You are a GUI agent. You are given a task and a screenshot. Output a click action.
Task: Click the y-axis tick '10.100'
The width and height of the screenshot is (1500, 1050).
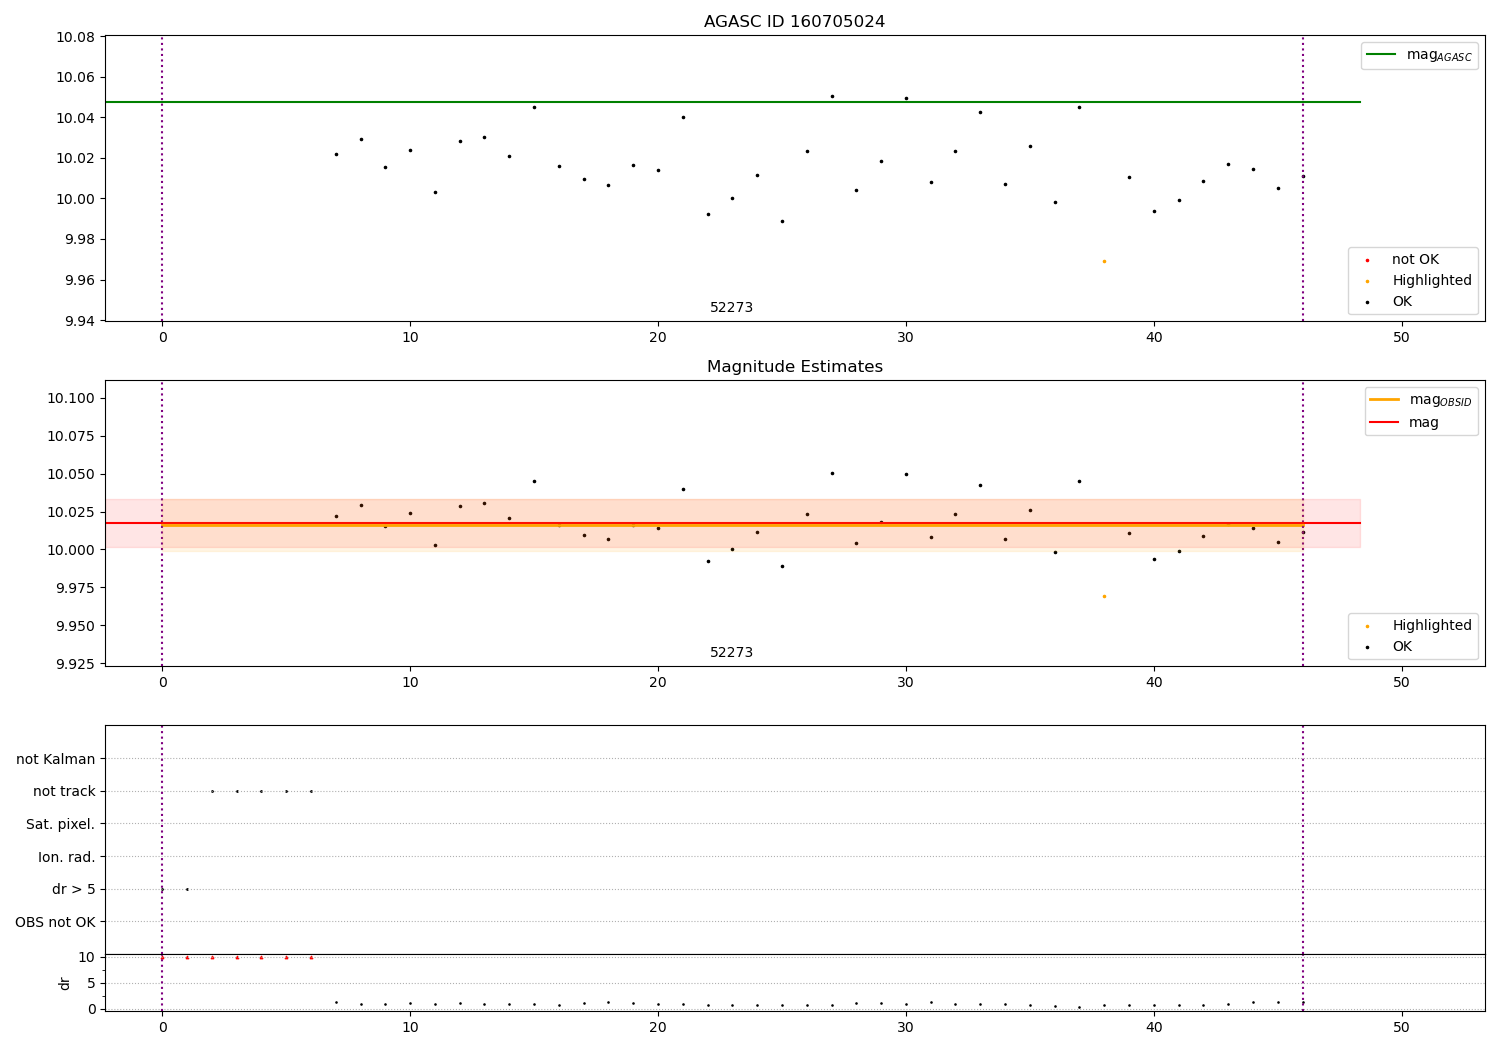tap(71, 398)
